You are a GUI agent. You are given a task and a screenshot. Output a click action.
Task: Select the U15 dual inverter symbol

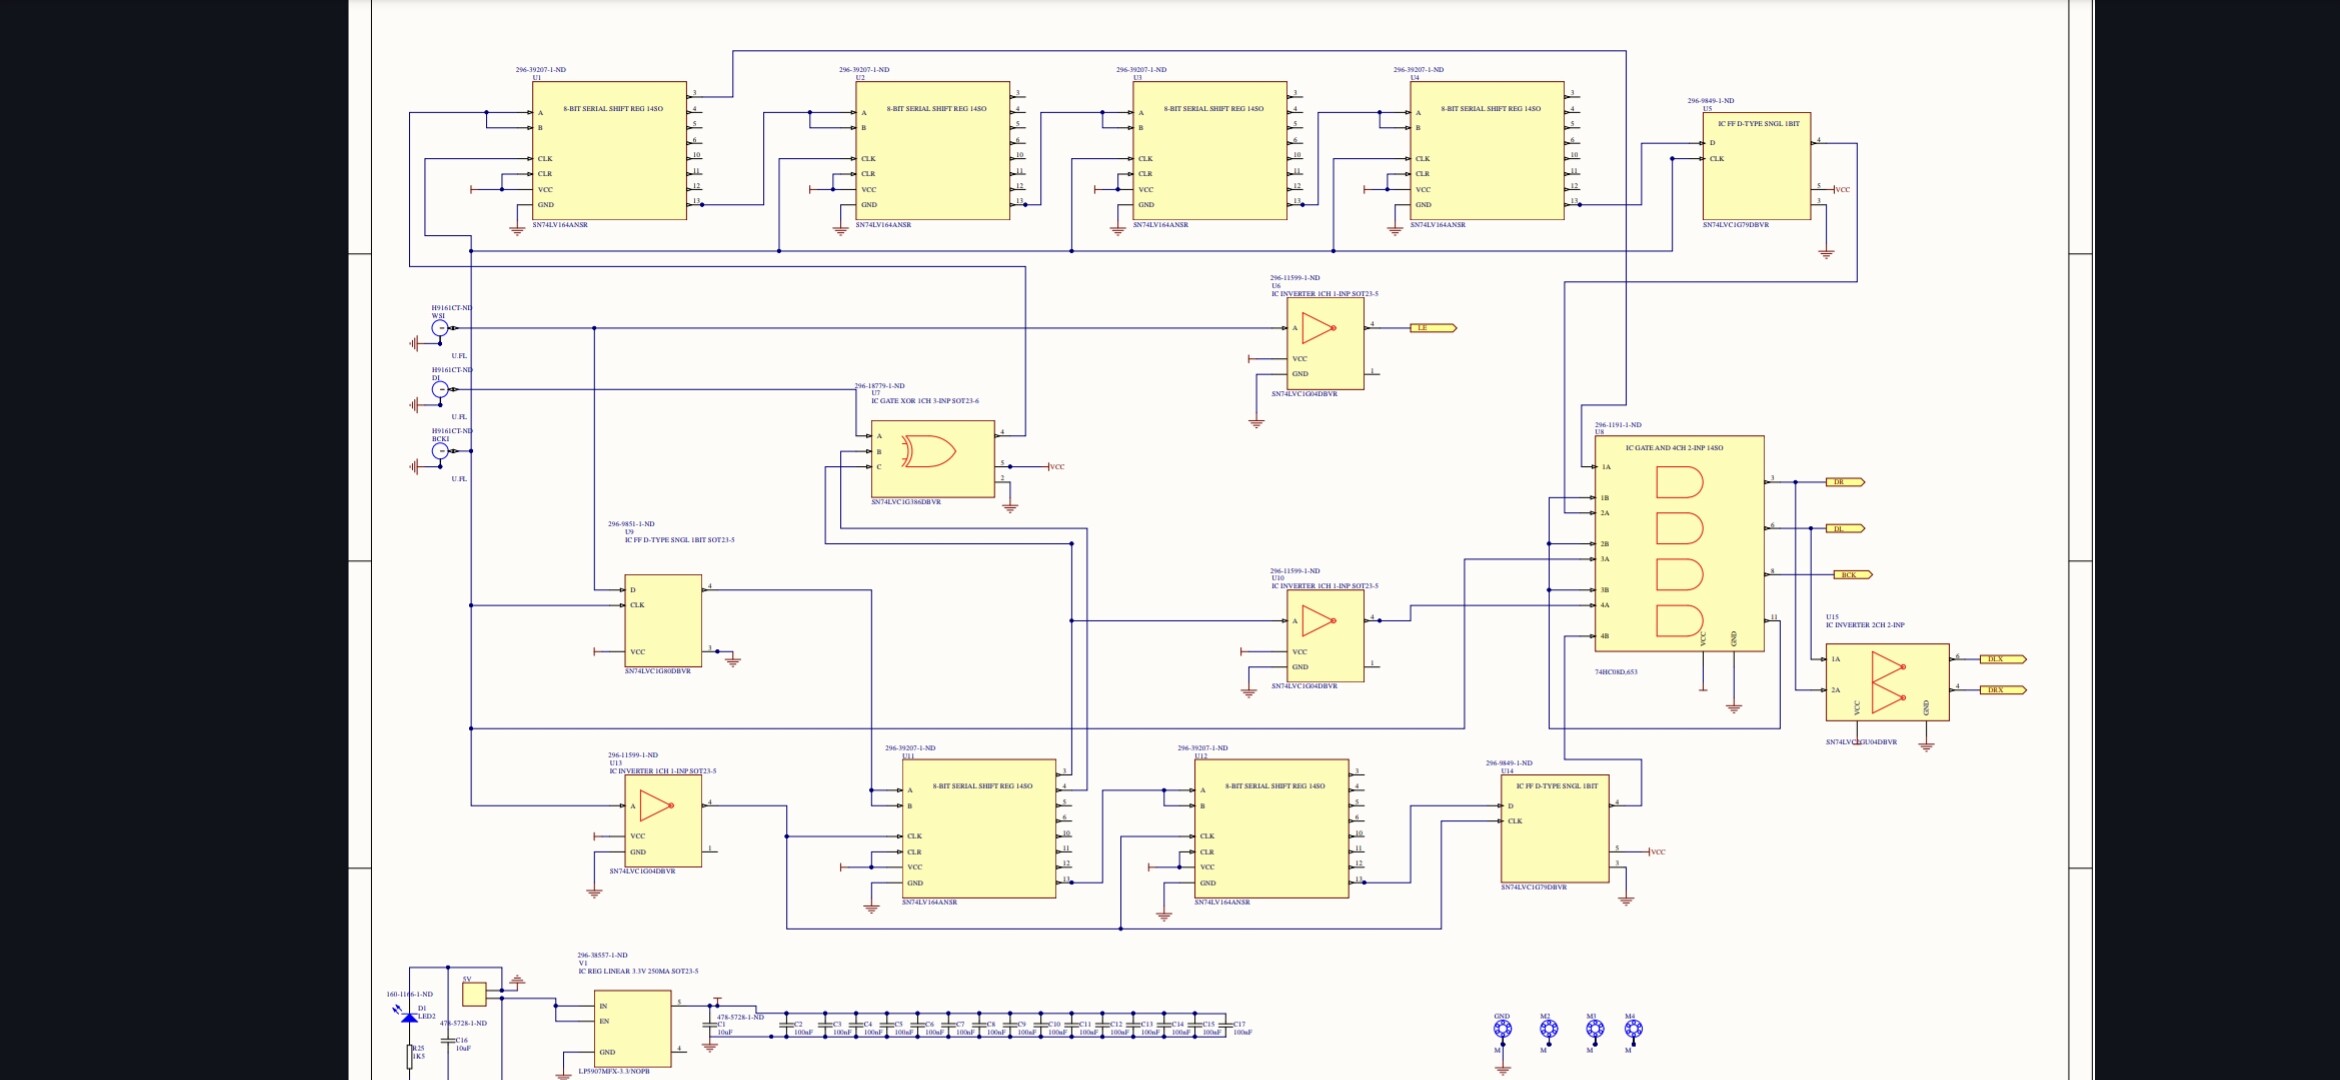tap(1887, 682)
